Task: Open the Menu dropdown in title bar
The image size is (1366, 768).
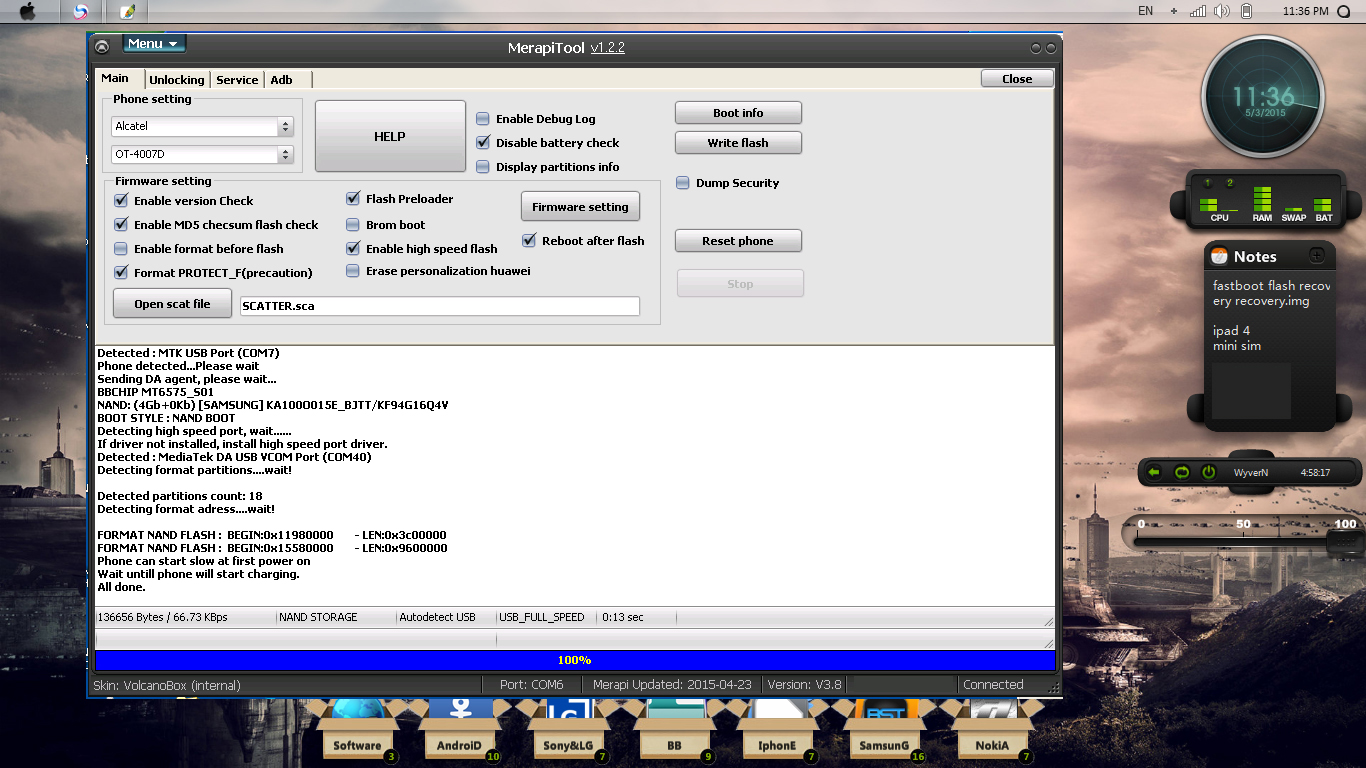Action: [154, 44]
